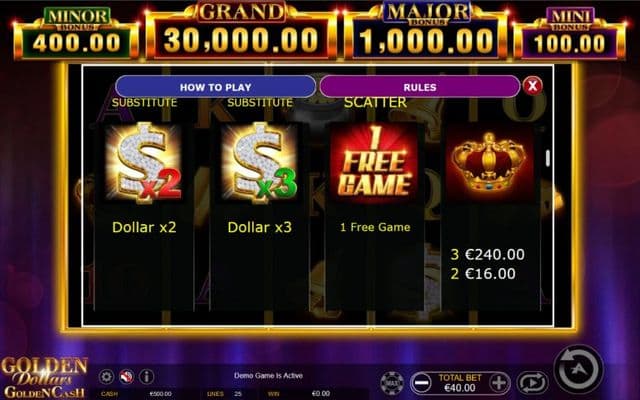
Task: Open the info paytable icon
Action: [x=147, y=376]
